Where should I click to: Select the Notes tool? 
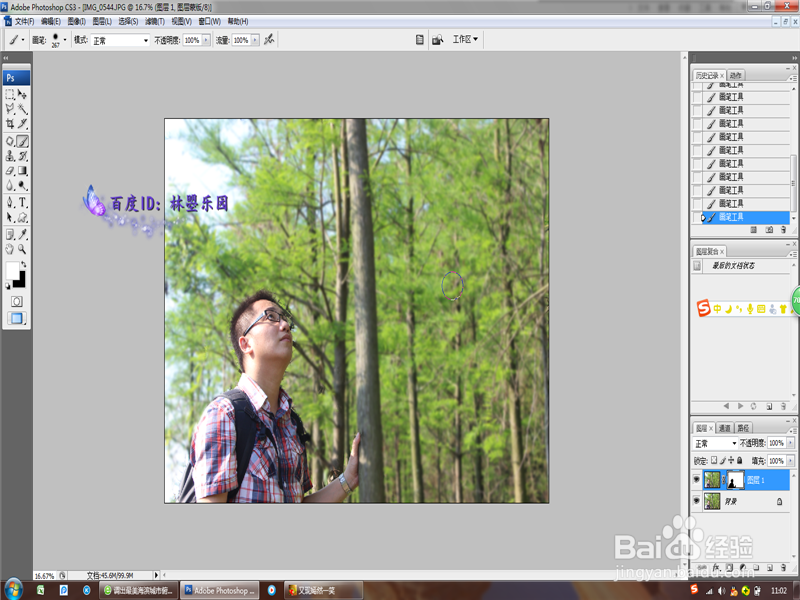point(10,235)
